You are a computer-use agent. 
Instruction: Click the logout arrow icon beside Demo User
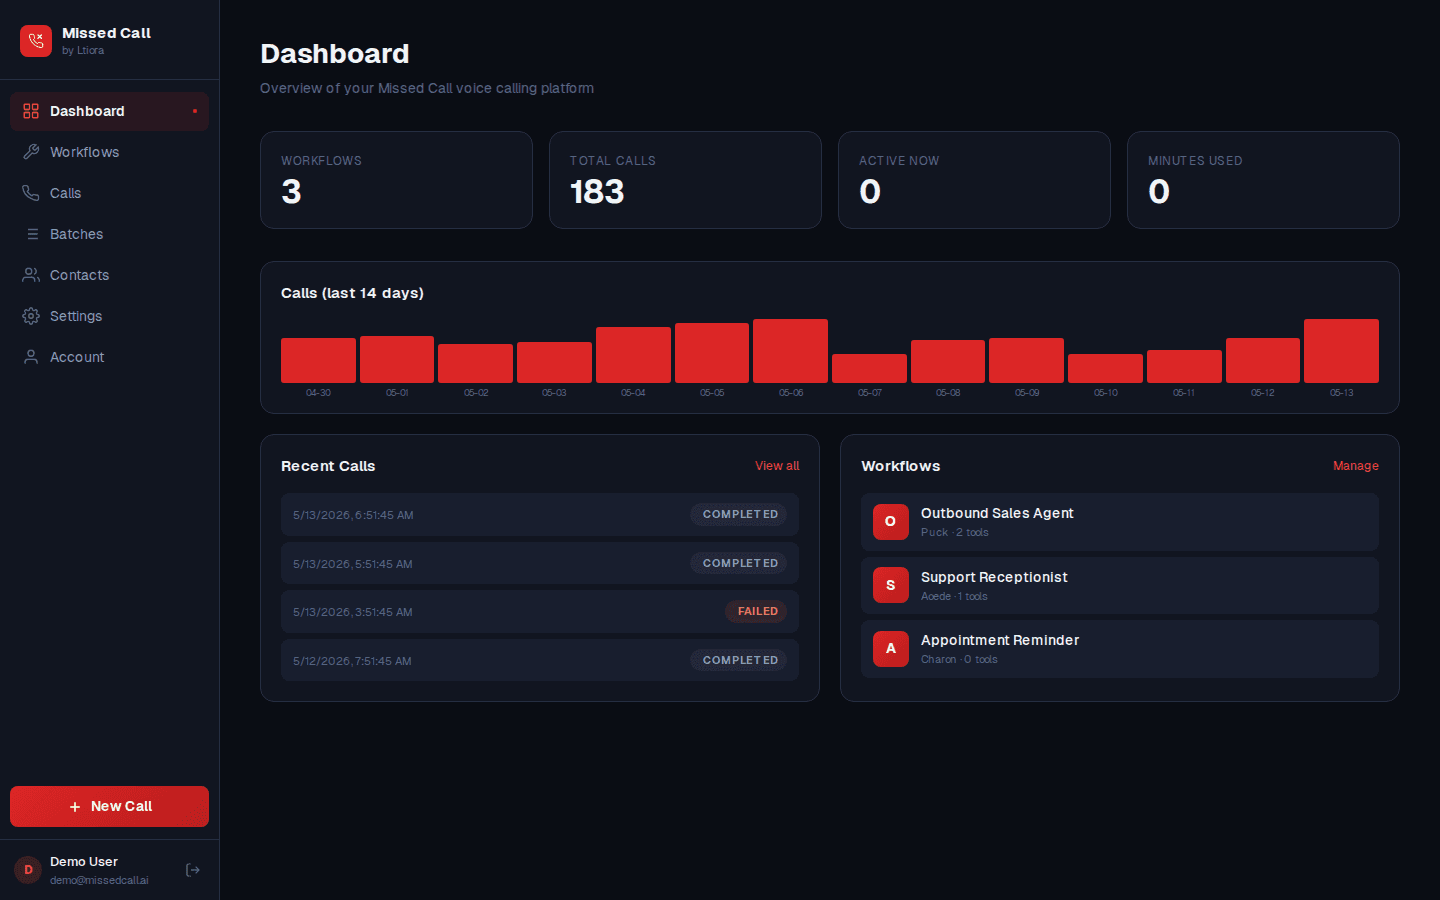pos(193,870)
